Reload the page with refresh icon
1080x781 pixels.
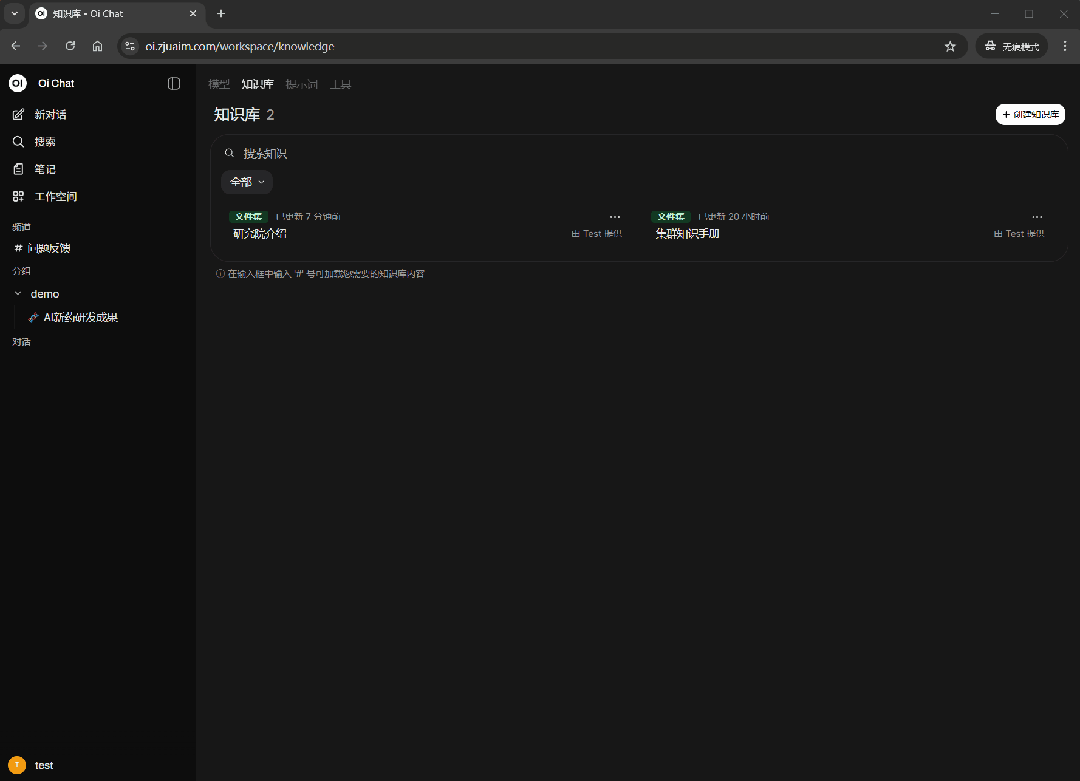(70, 46)
